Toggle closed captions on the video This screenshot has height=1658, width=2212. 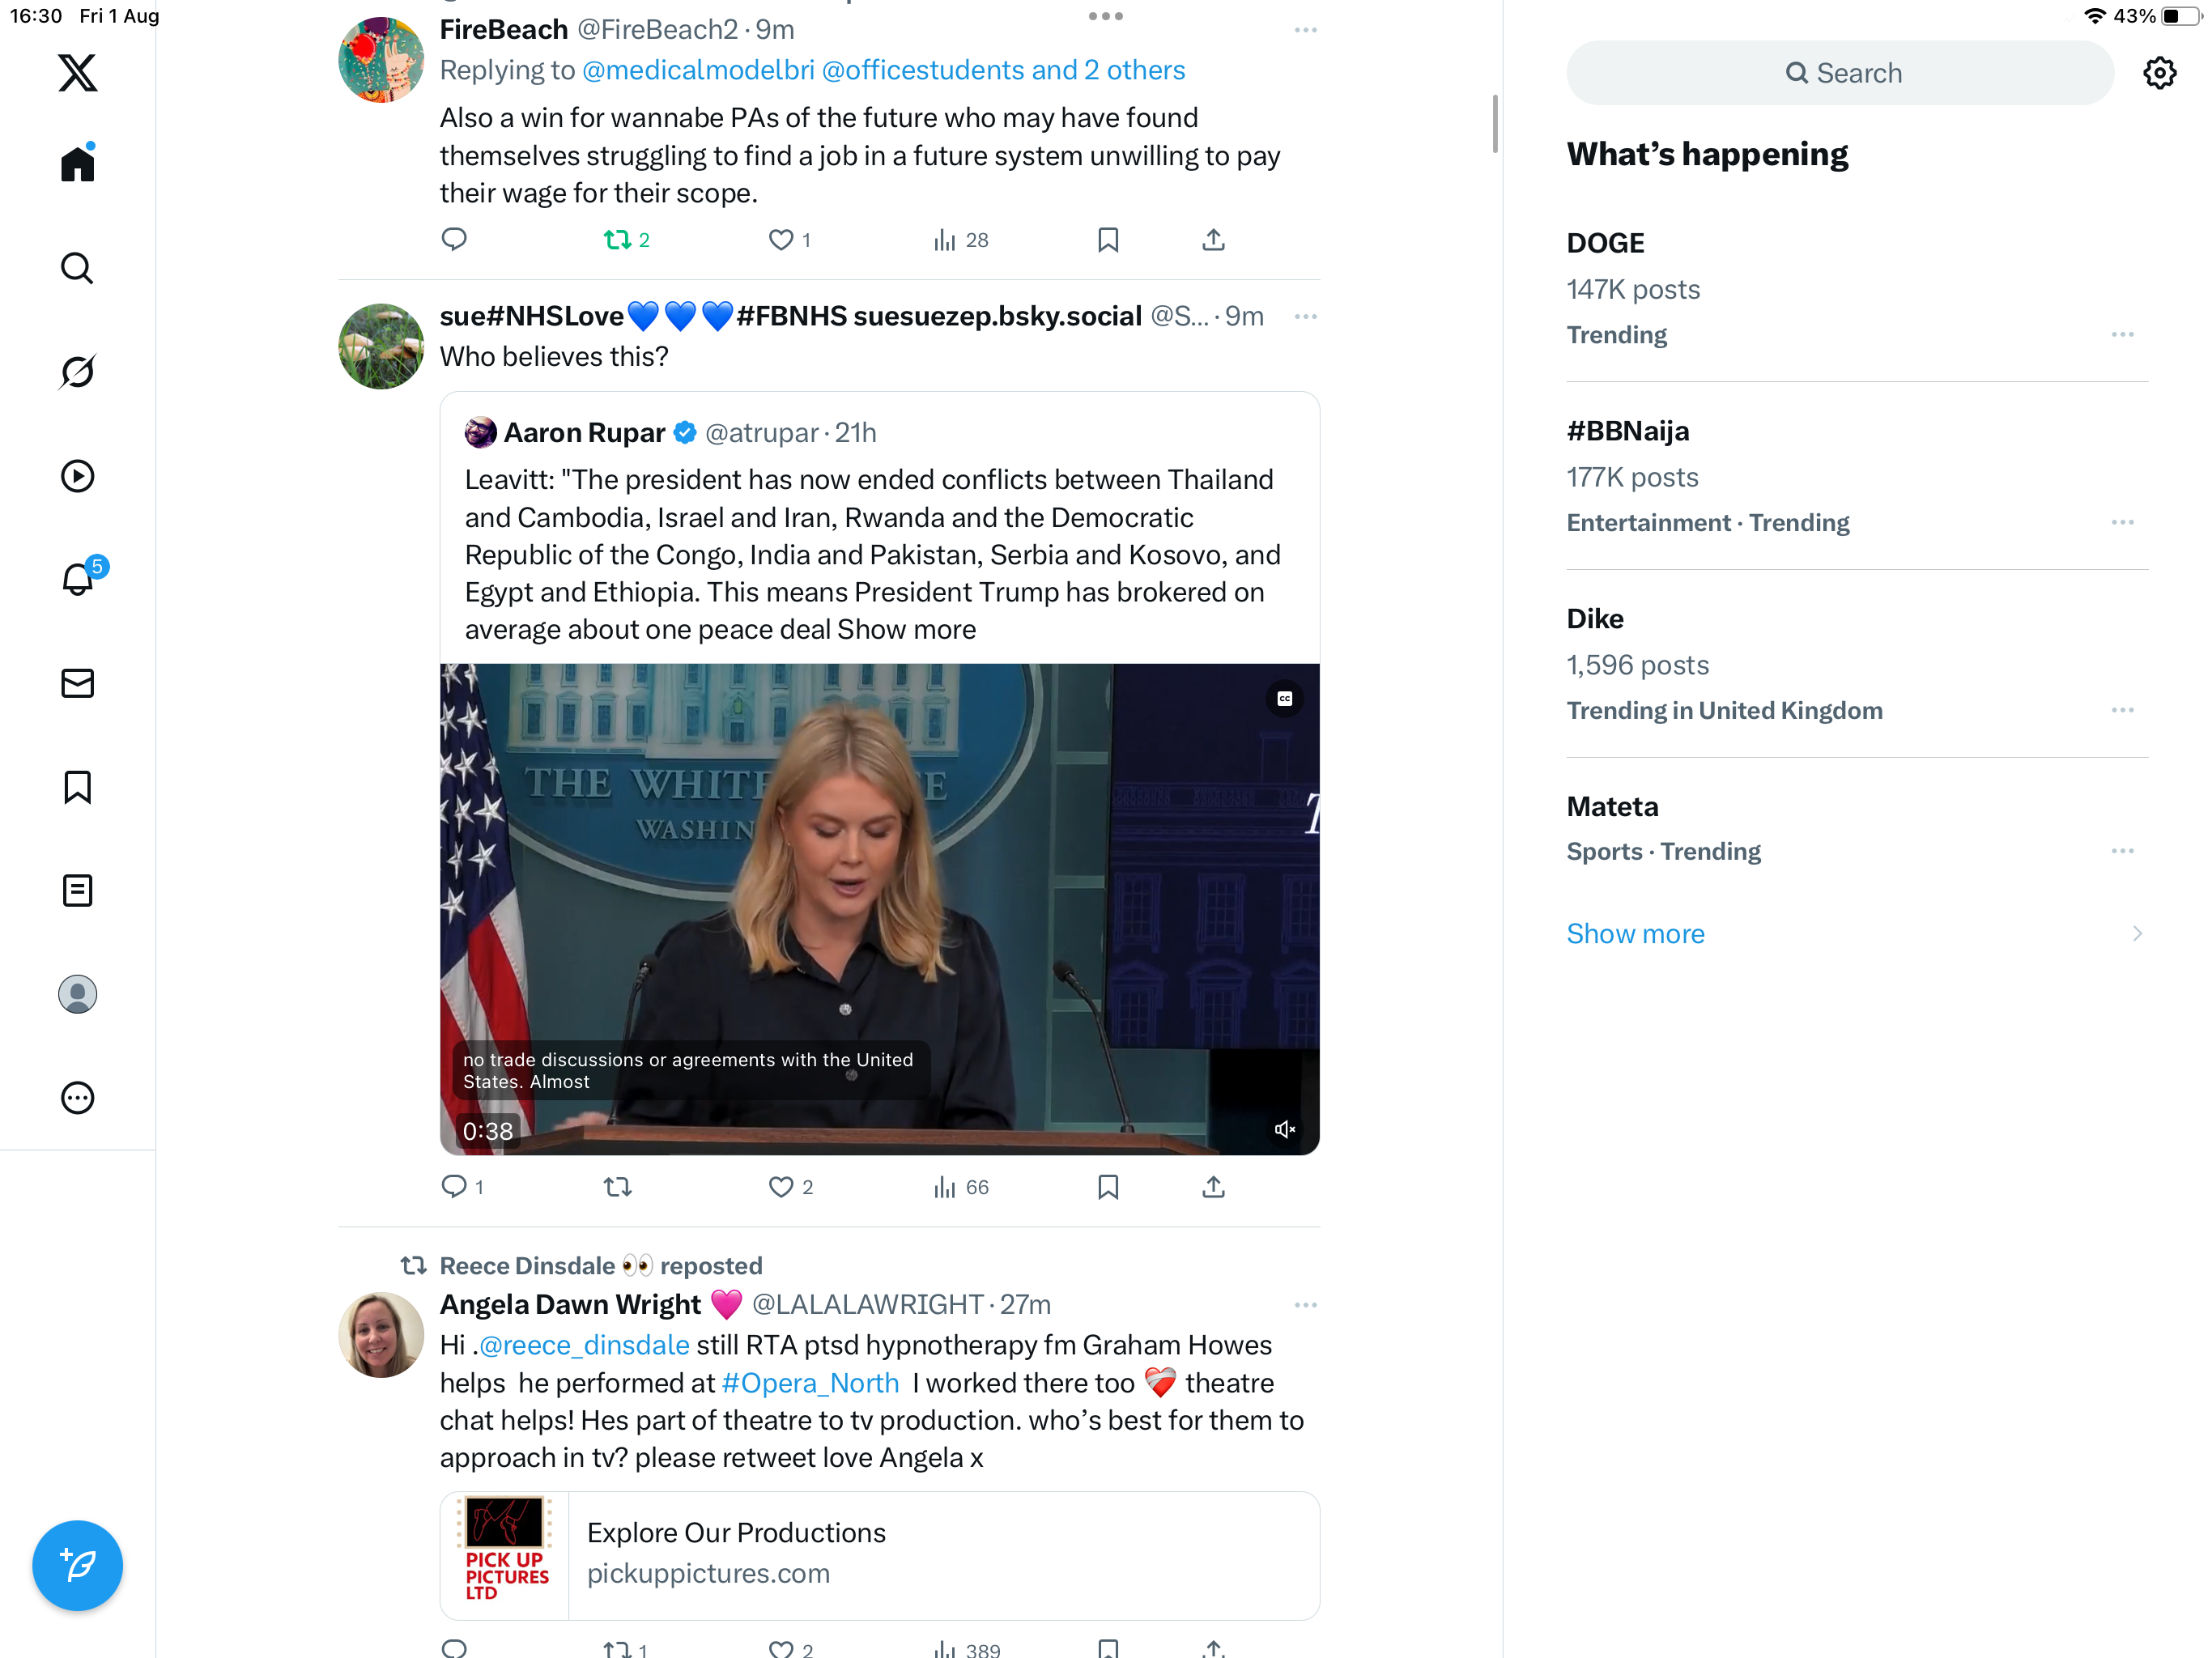pos(1284,699)
